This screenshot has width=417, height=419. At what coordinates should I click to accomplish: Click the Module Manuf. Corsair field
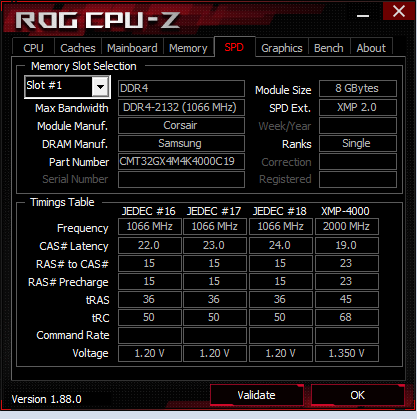pos(181,126)
